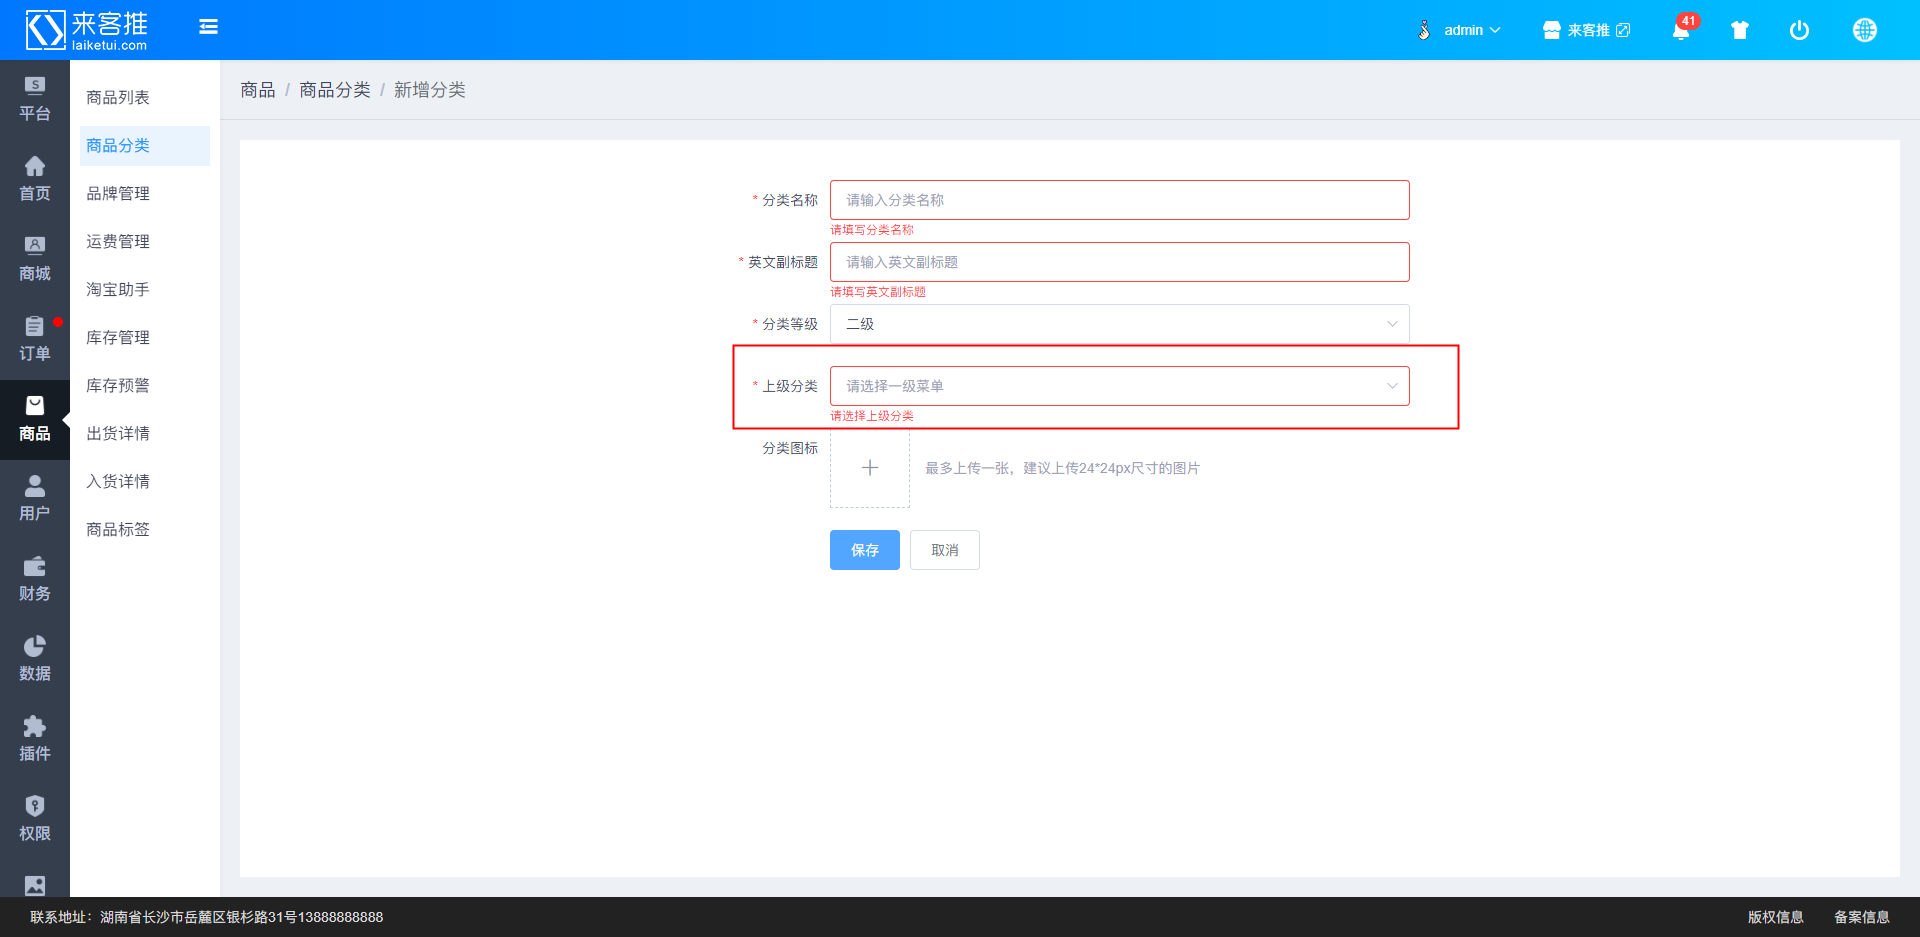Click 备案信息 in footer
Screen dimensions: 1920x937
(x=1862, y=917)
